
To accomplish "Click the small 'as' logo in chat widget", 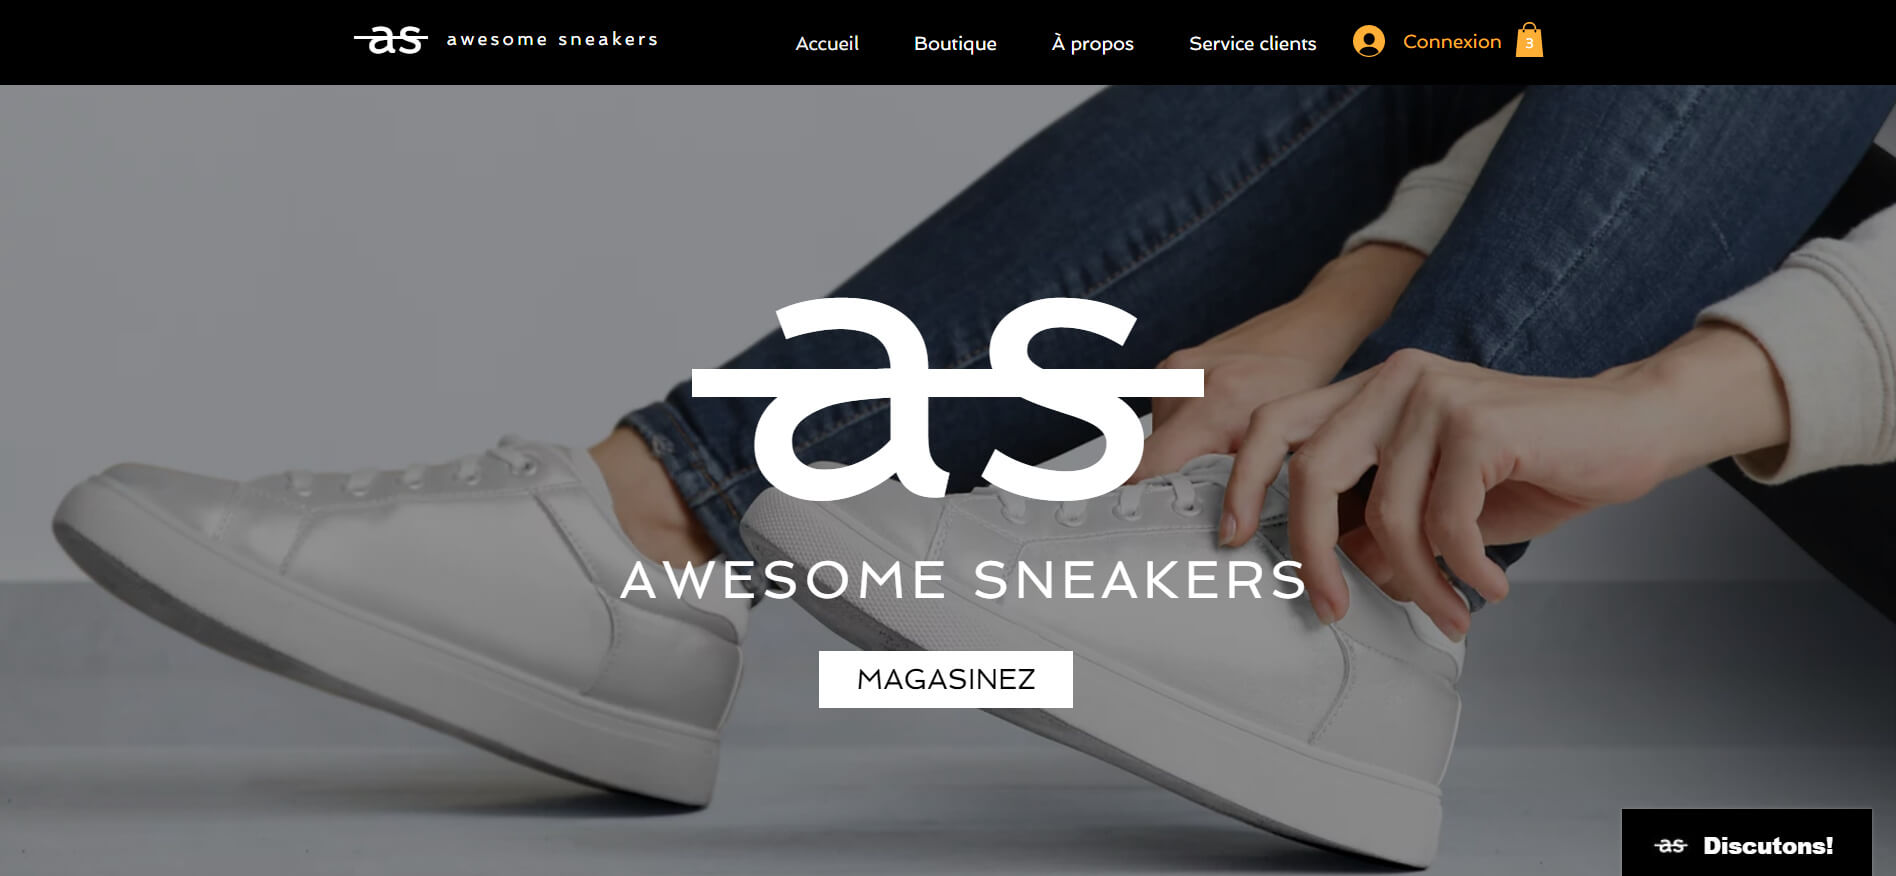I will (1671, 846).
